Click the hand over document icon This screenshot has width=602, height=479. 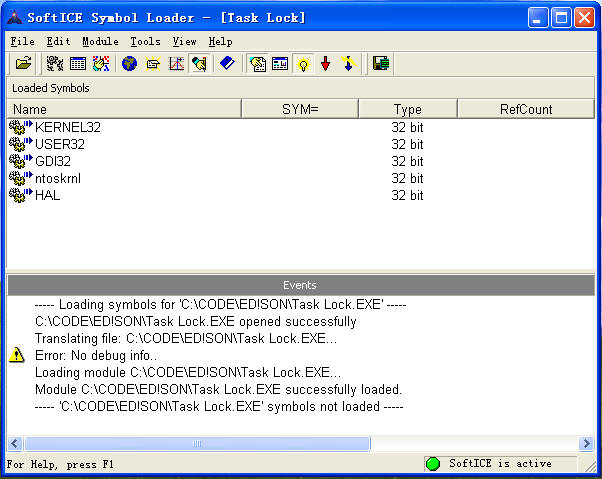(258, 63)
